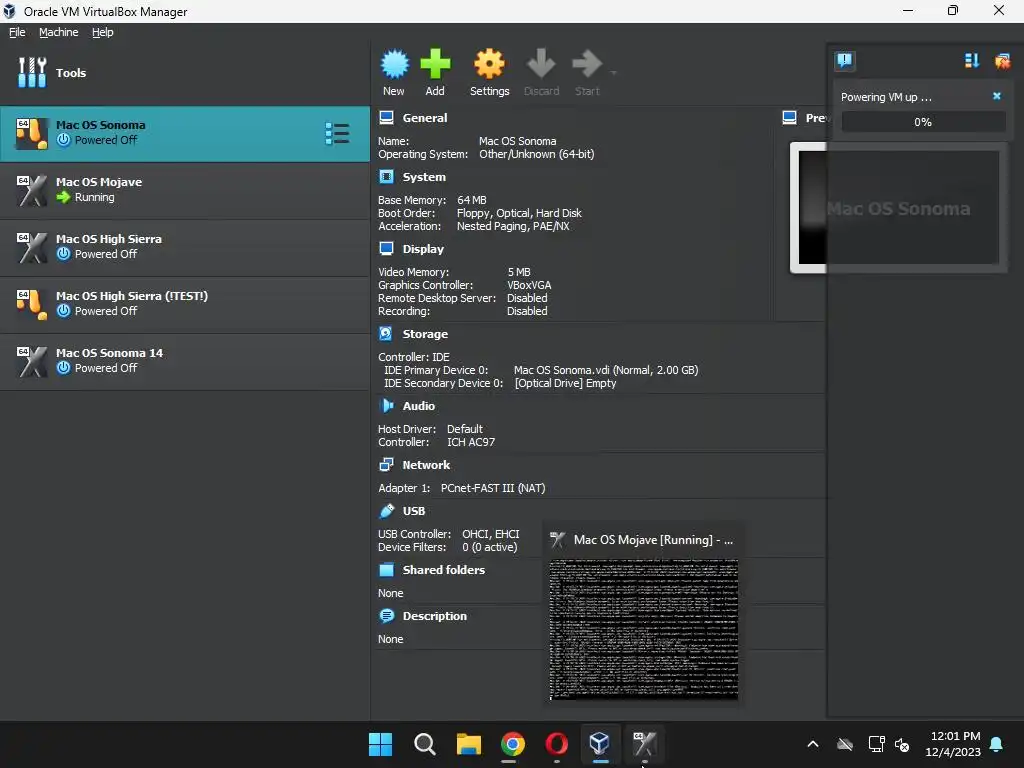Click the Start arrow icon

pos(586,64)
